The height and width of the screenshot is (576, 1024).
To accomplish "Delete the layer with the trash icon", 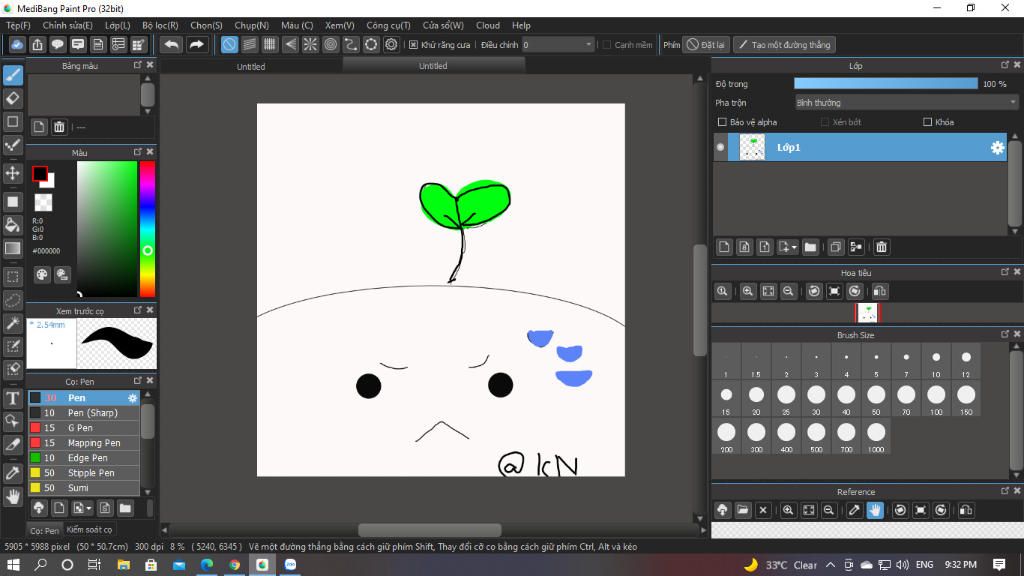I will pos(881,247).
